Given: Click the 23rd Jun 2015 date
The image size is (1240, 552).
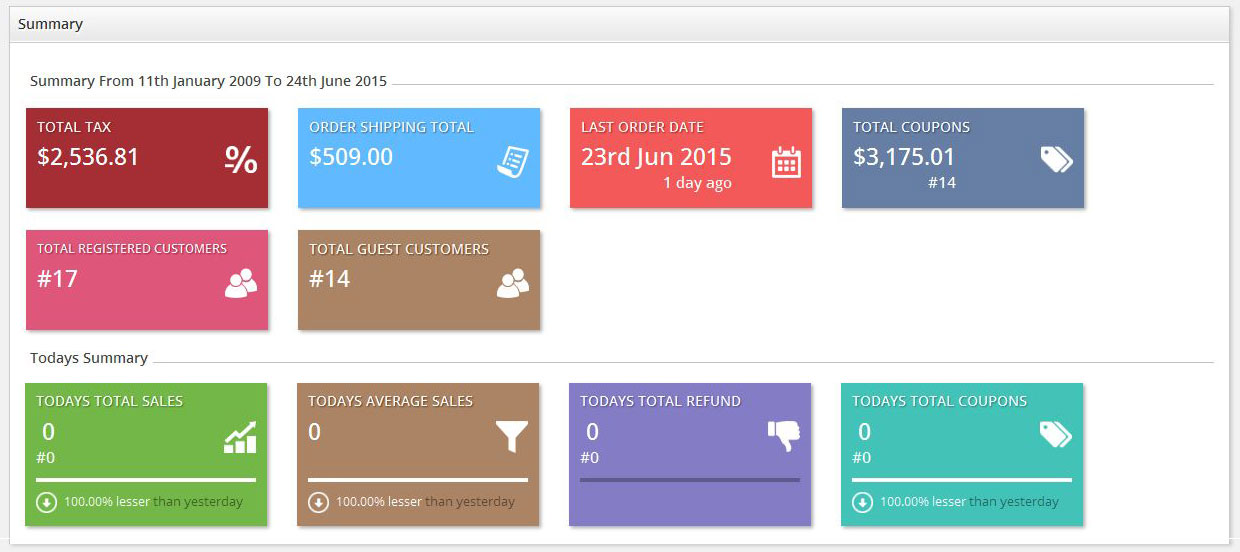Looking at the screenshot, I should [656, 157].
